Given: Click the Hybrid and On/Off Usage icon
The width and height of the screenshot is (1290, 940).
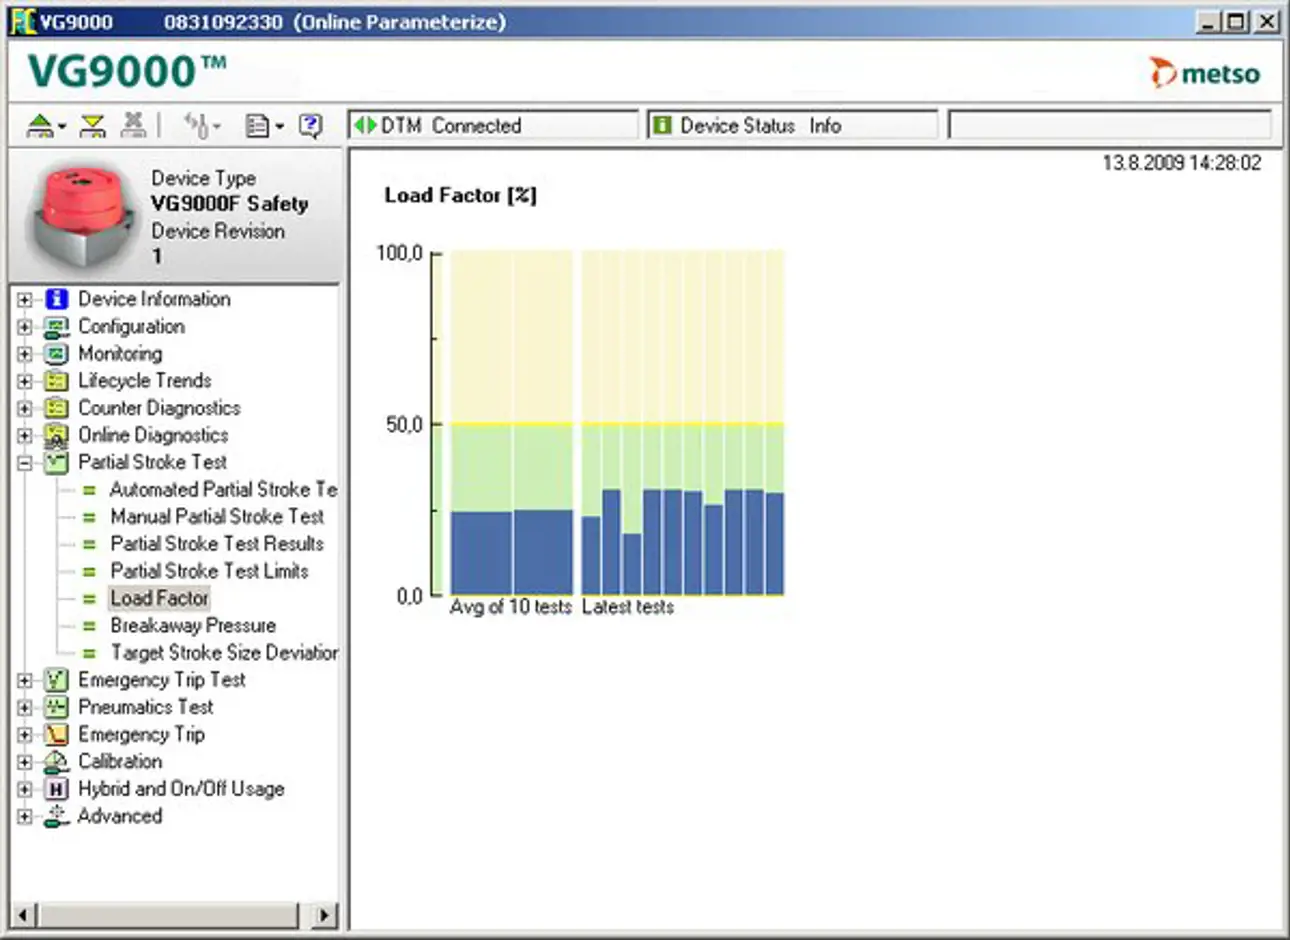Looking at the screenshot, I should click(57, 789).
